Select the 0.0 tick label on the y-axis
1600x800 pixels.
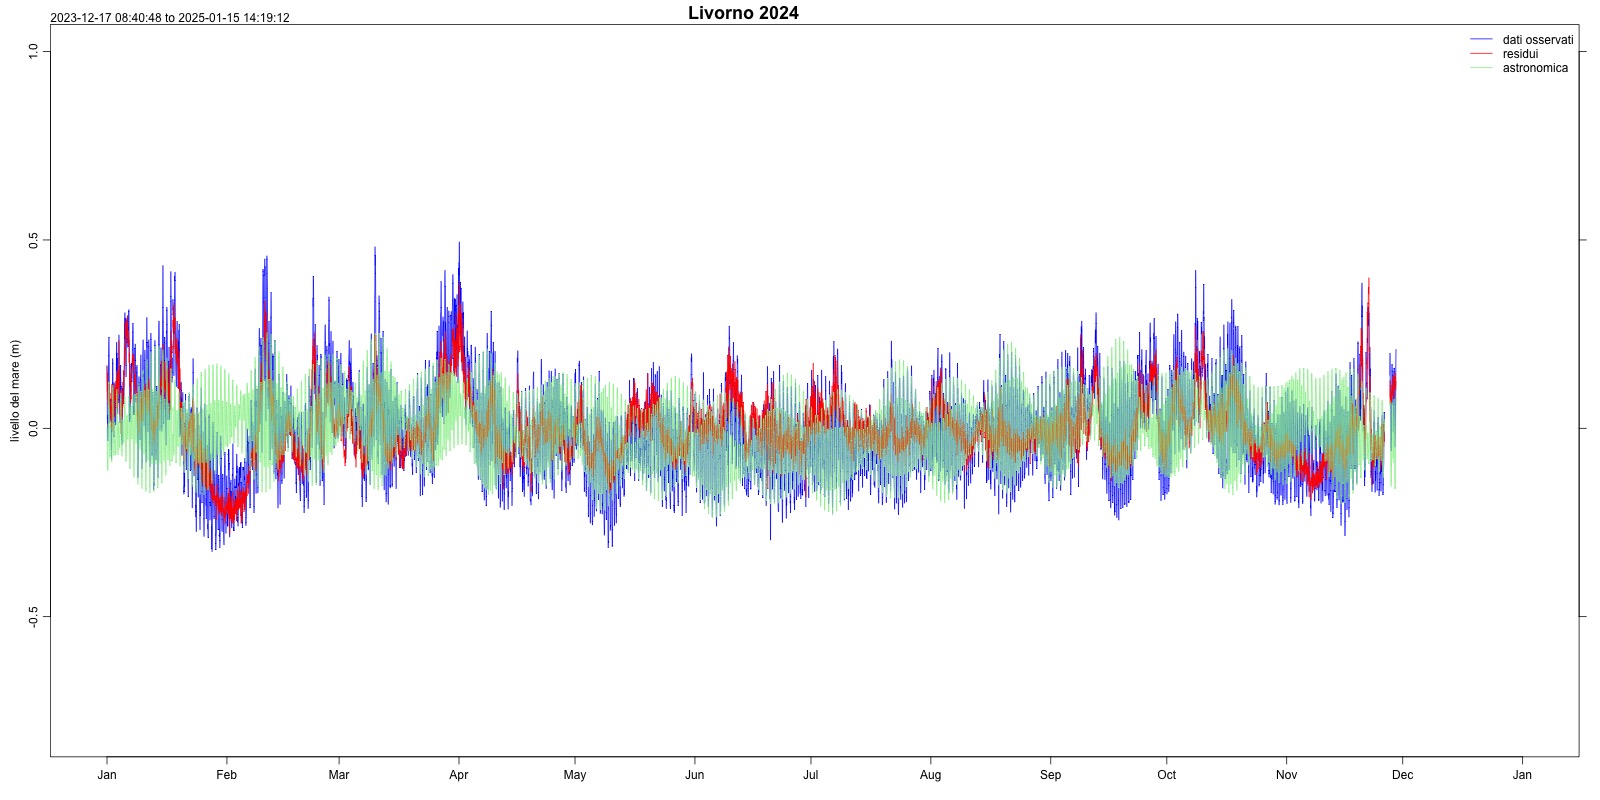(x=33, y=429)
